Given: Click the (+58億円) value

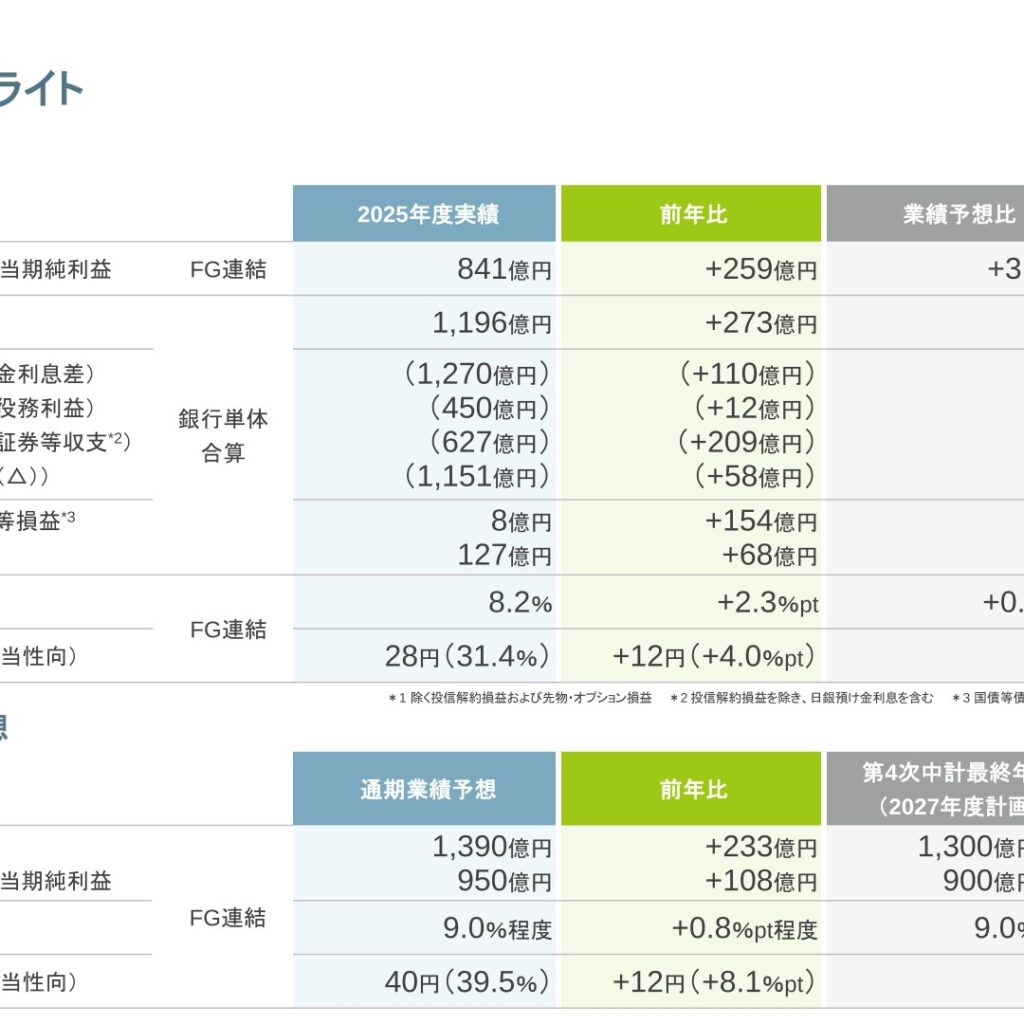Looking at the screenshot, I should pyautogui.click(x=754, y=476).
